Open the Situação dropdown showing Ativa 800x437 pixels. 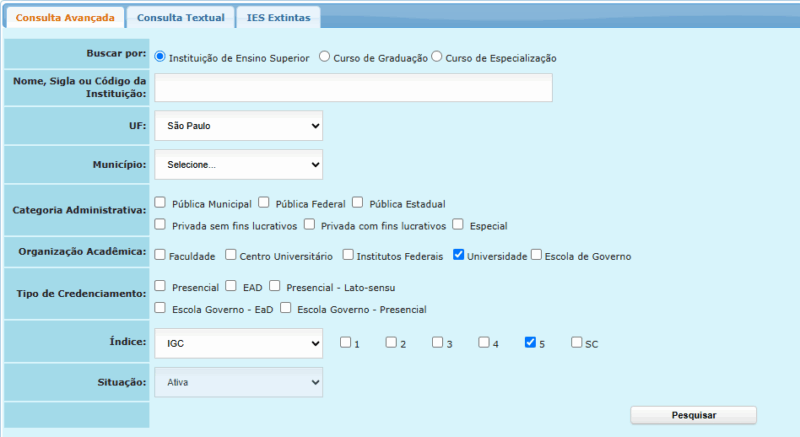coord(239,382)
